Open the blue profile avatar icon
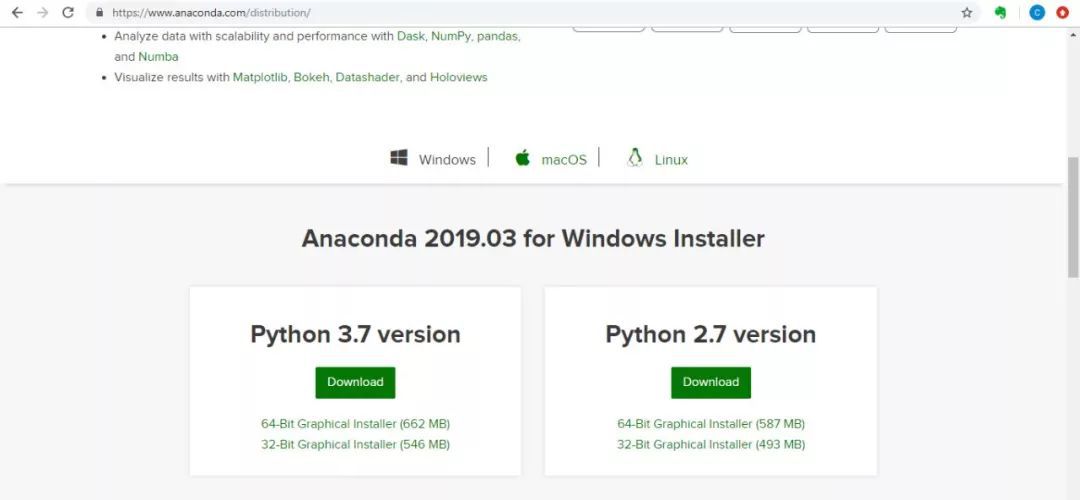The height and width of the screenshot is (500, 1080). pos(1037,12)
